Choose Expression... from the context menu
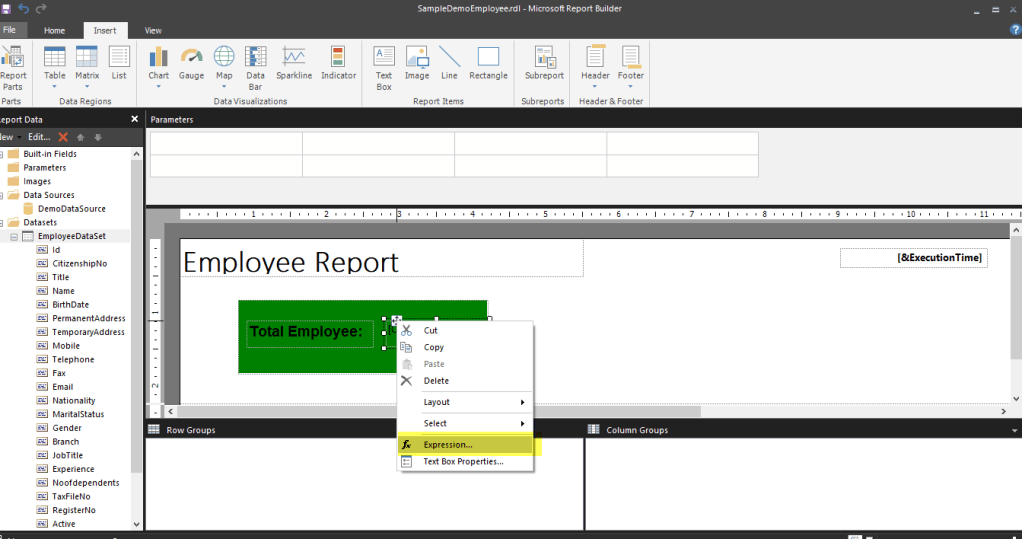 tap(448, 445)
